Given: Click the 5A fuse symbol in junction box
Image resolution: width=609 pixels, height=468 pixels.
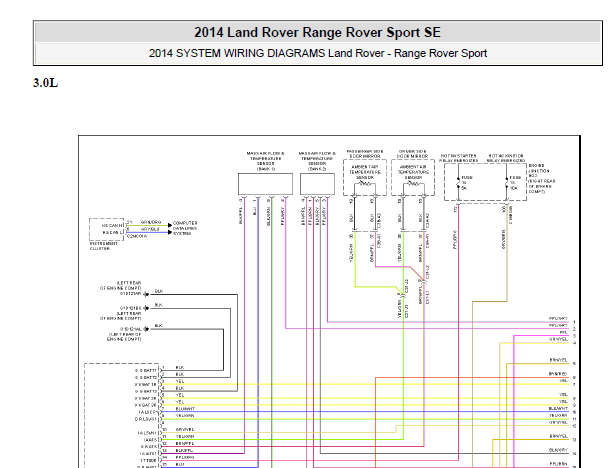Looking at the screenshot, I should [x=458, y=183].
